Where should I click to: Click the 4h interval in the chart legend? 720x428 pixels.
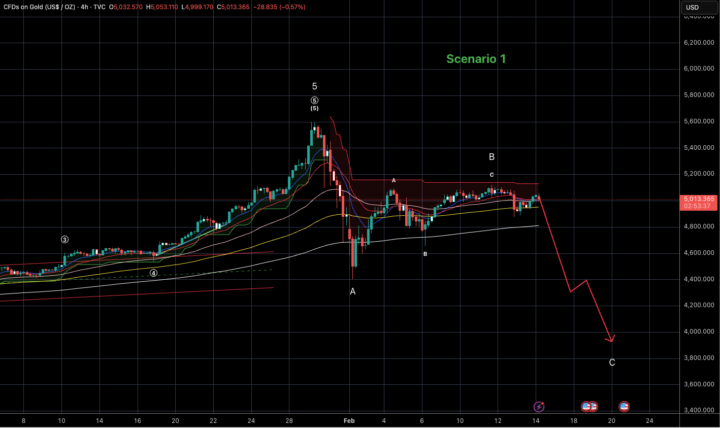pos(85,7)
